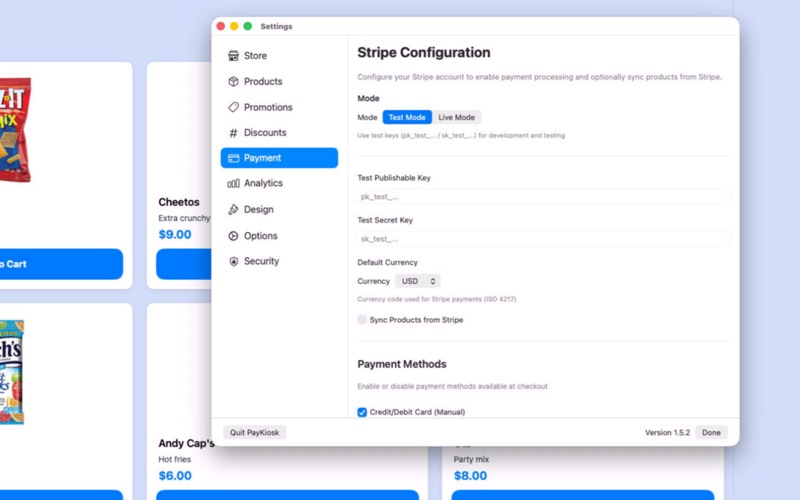Click the Stripe Configuration heading
Image resolution: width=800 pixels, height=500 pixels.
click(423, 53)
